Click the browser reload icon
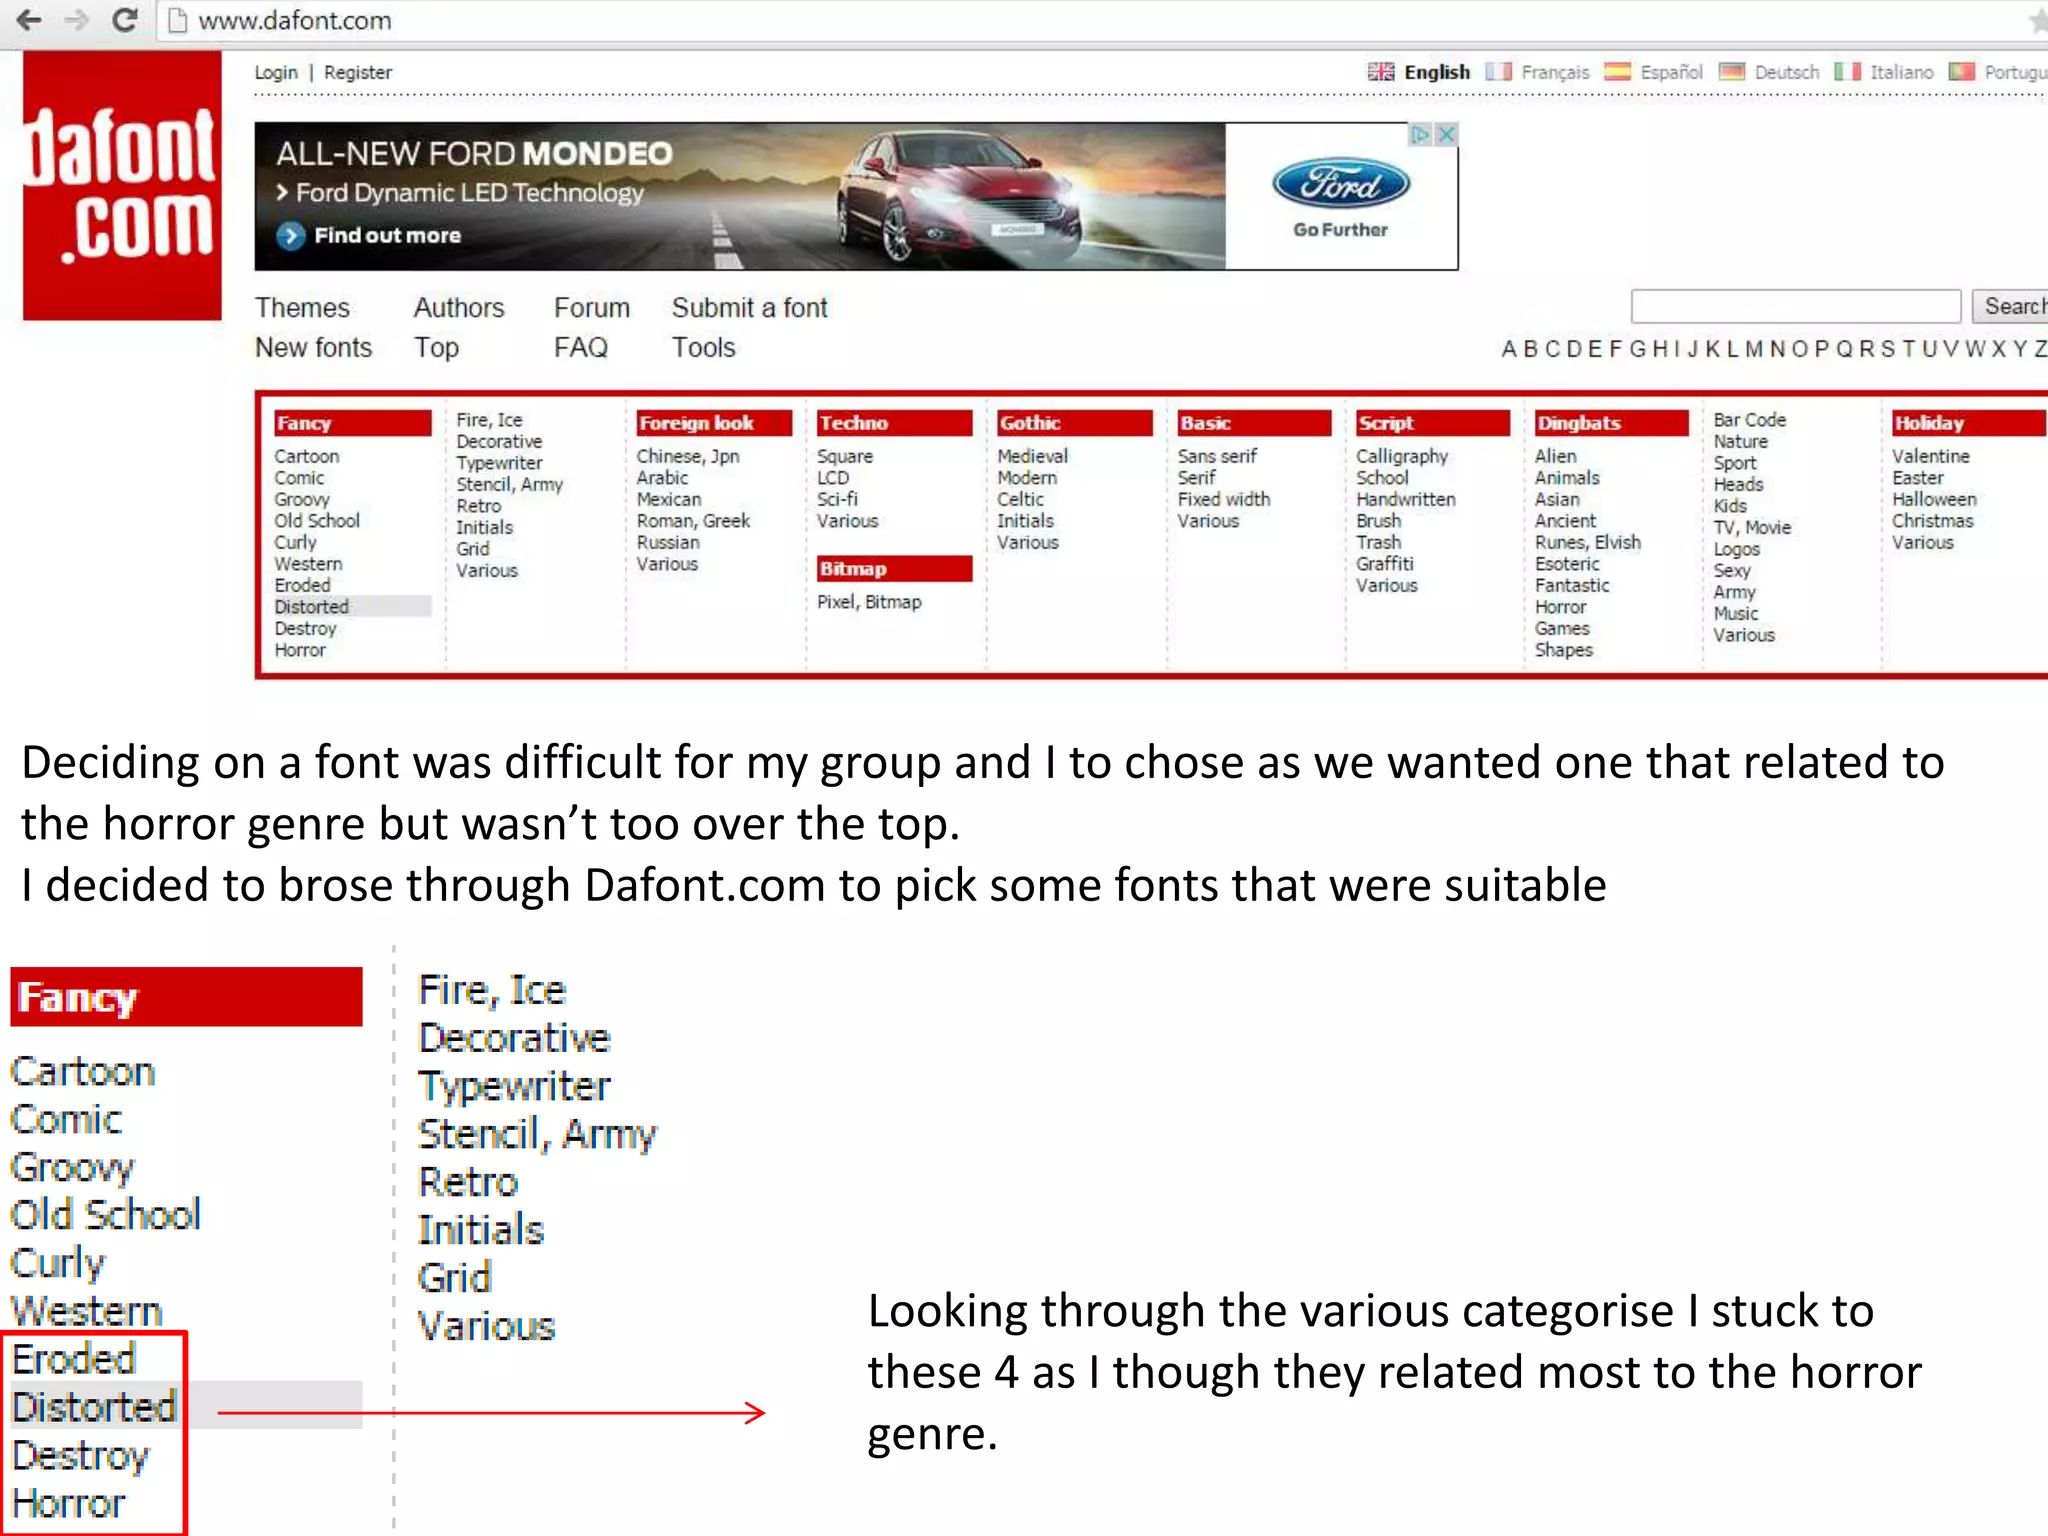2048x1536 pixels. (124, 19)
